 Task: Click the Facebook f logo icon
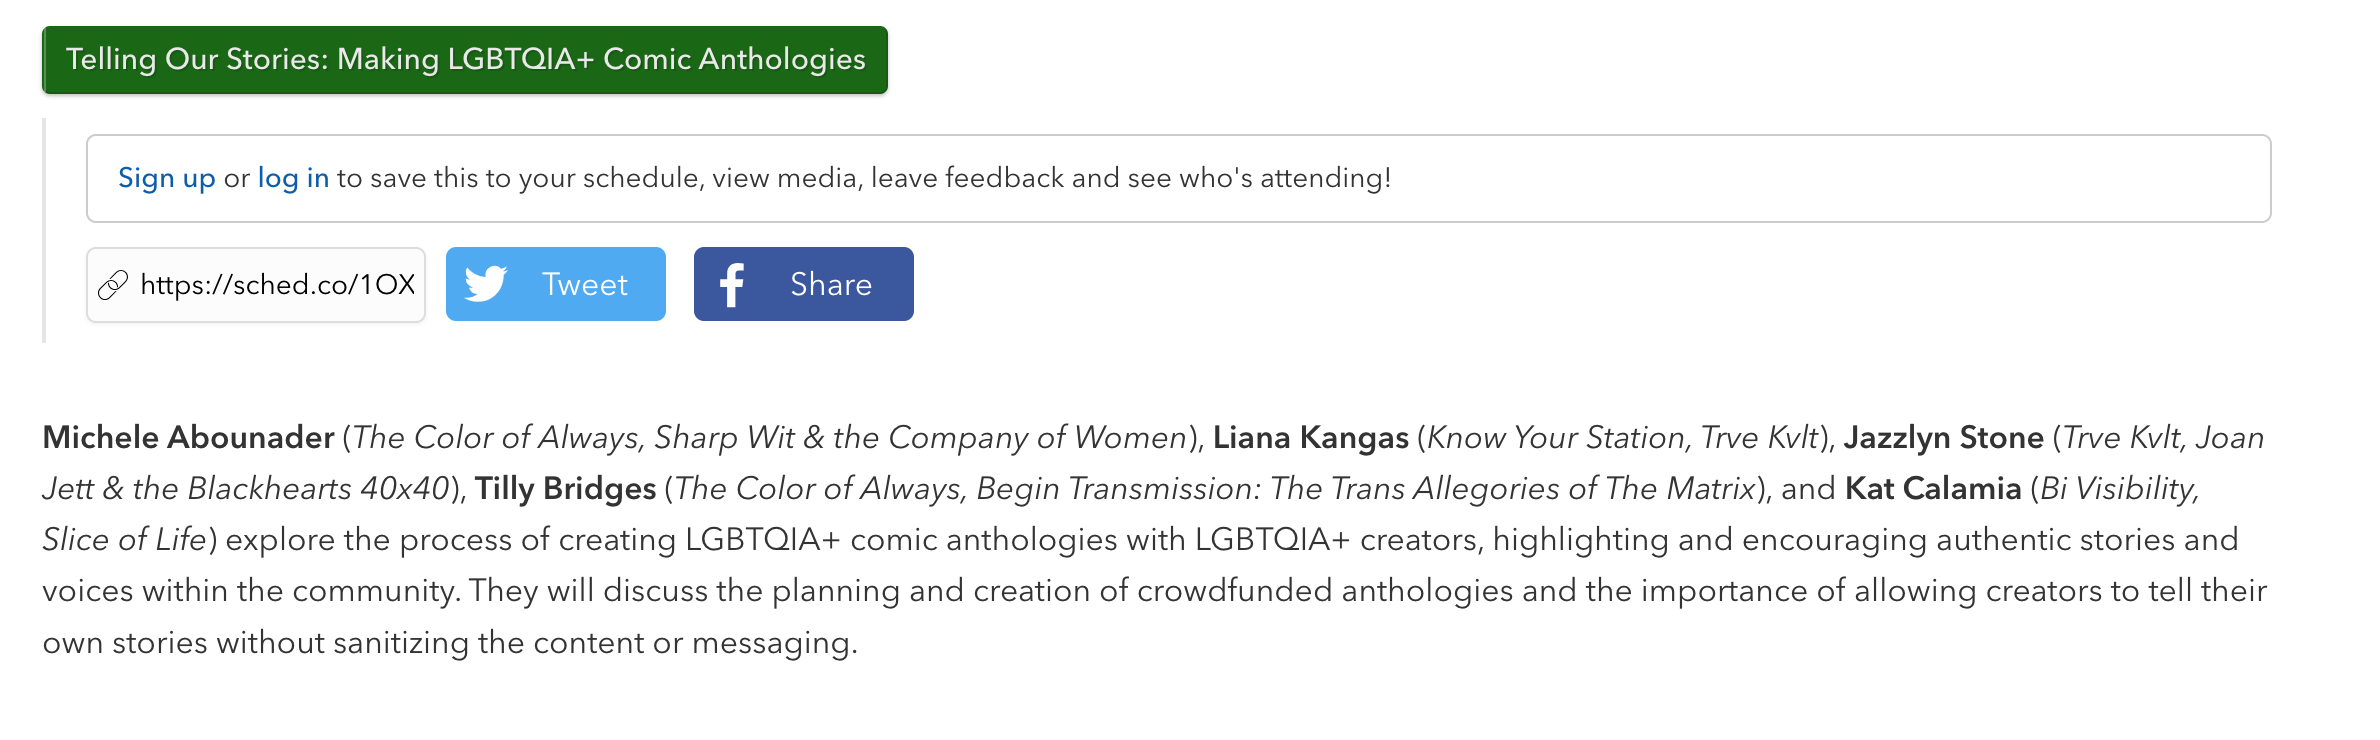point(732,285)
